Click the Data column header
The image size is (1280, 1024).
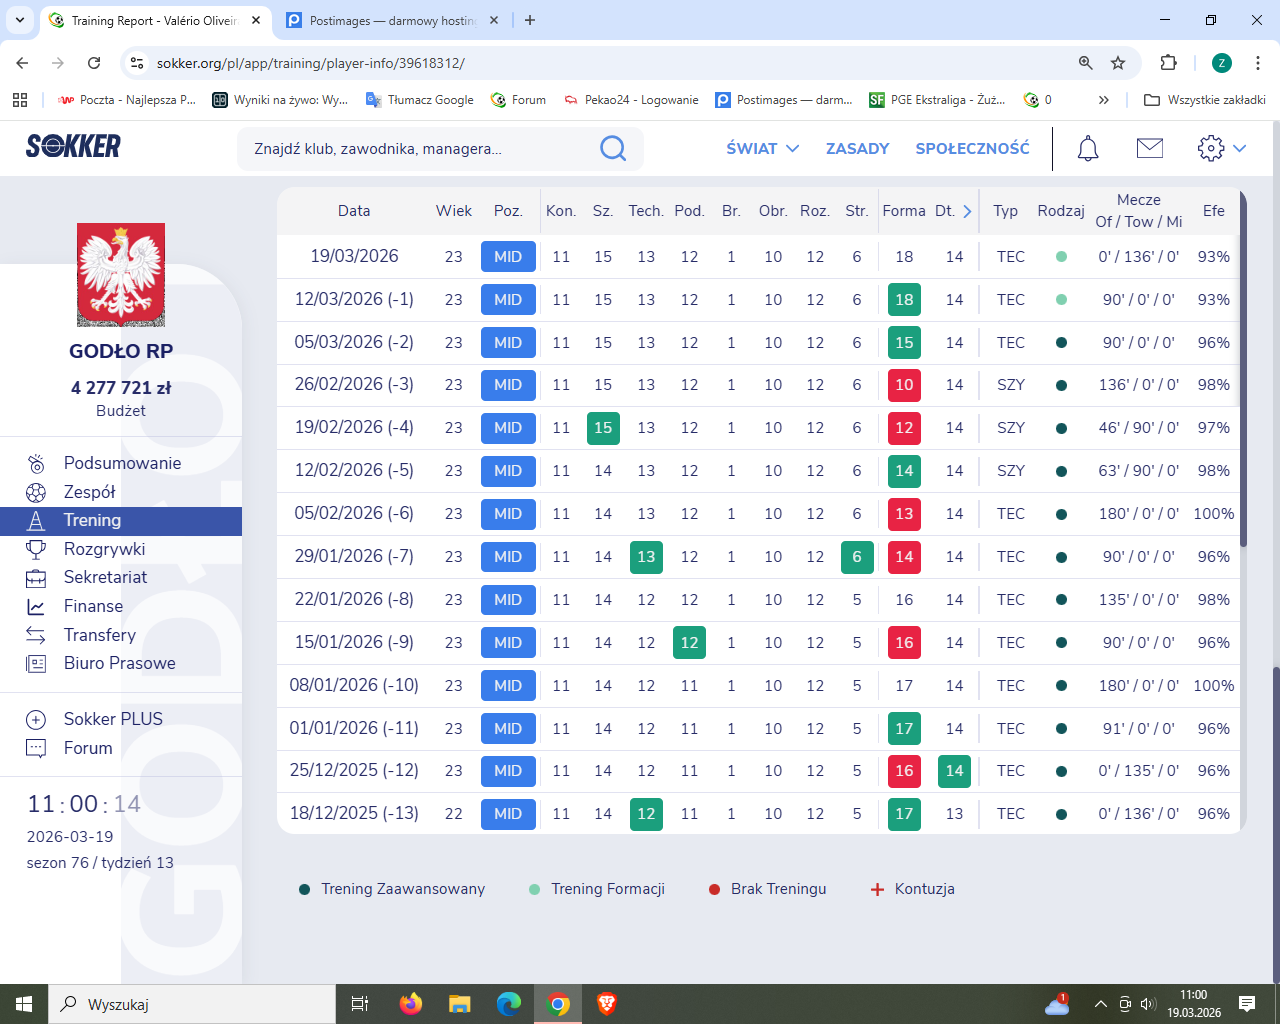click(x=354, y=211)
